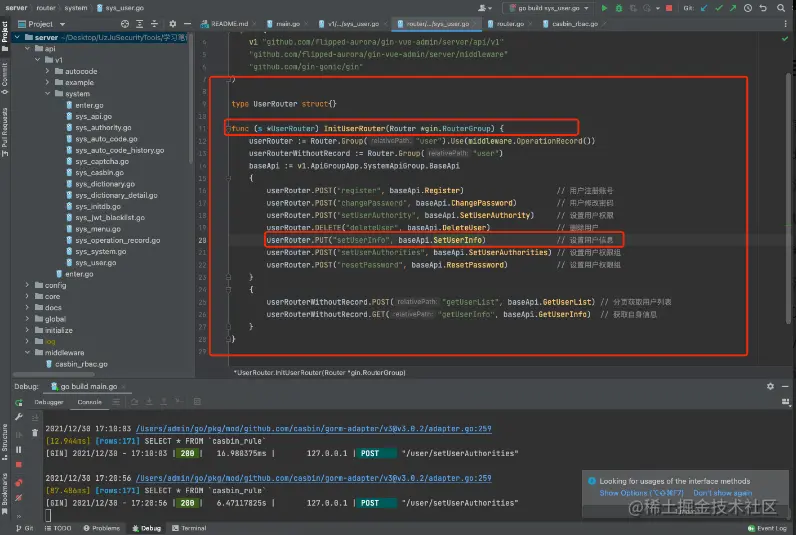The width and height of the screenshot is (796, 535).
Task: Open Git tool window at bottom
Action: 24,528
